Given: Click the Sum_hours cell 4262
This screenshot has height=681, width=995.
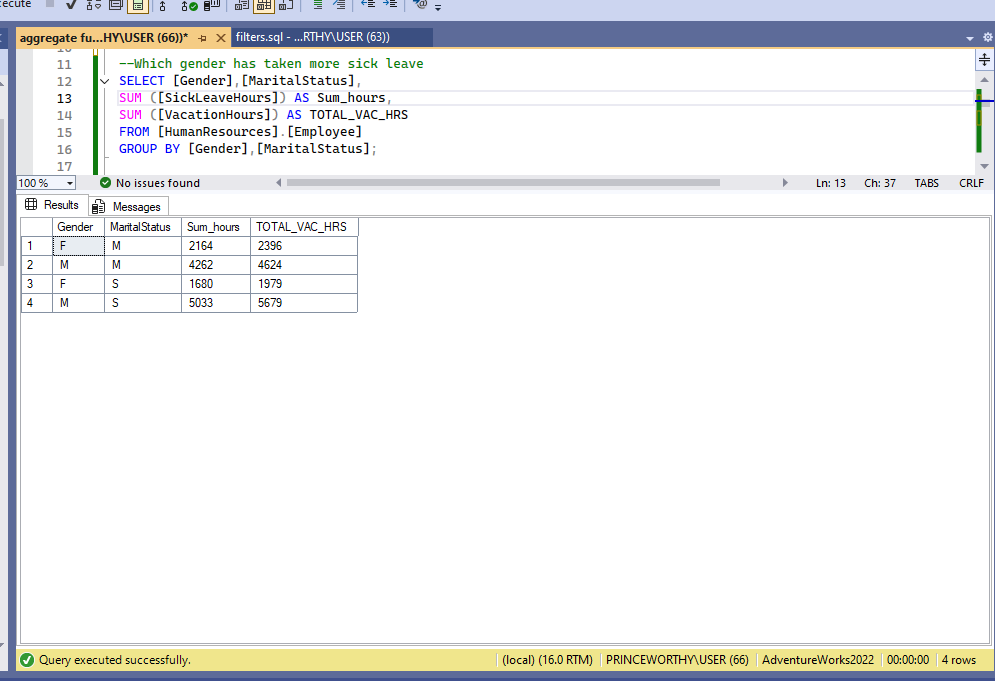Looking at the screenshot, I should click(216, 265).
